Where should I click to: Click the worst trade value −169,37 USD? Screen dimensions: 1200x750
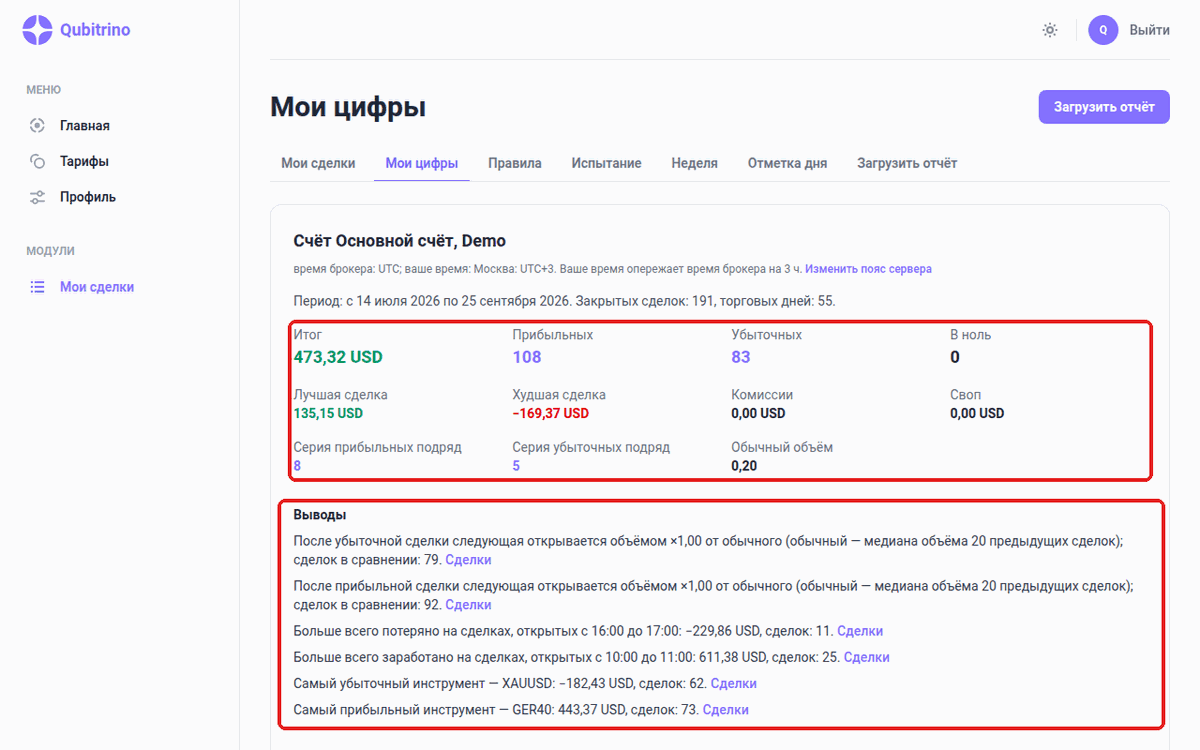pyautogui.click(x=551, y=413)
